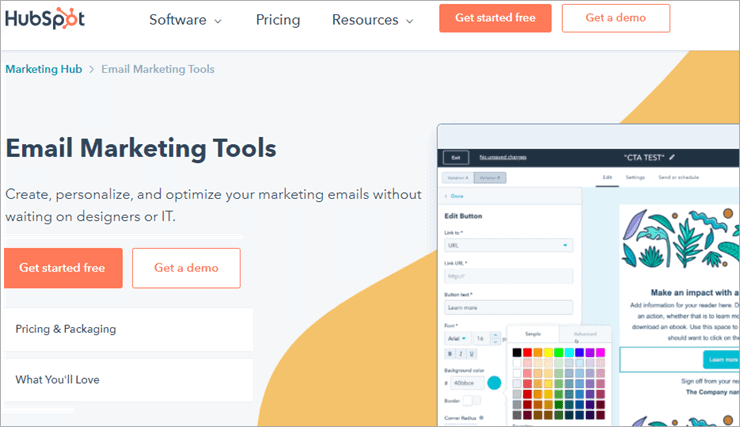Click header Get a demo button
This screenshot has width=740, height=427.
tap(615, 18)
